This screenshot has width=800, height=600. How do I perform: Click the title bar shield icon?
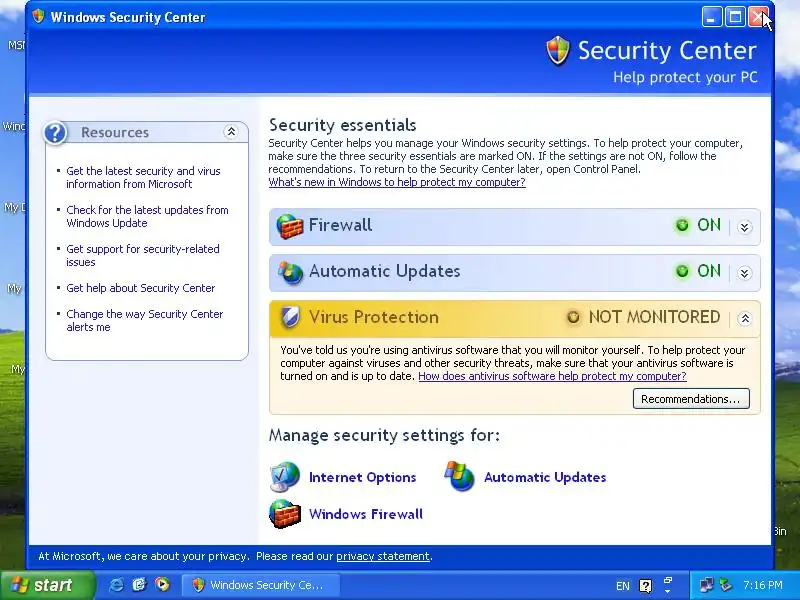point(38,16)
